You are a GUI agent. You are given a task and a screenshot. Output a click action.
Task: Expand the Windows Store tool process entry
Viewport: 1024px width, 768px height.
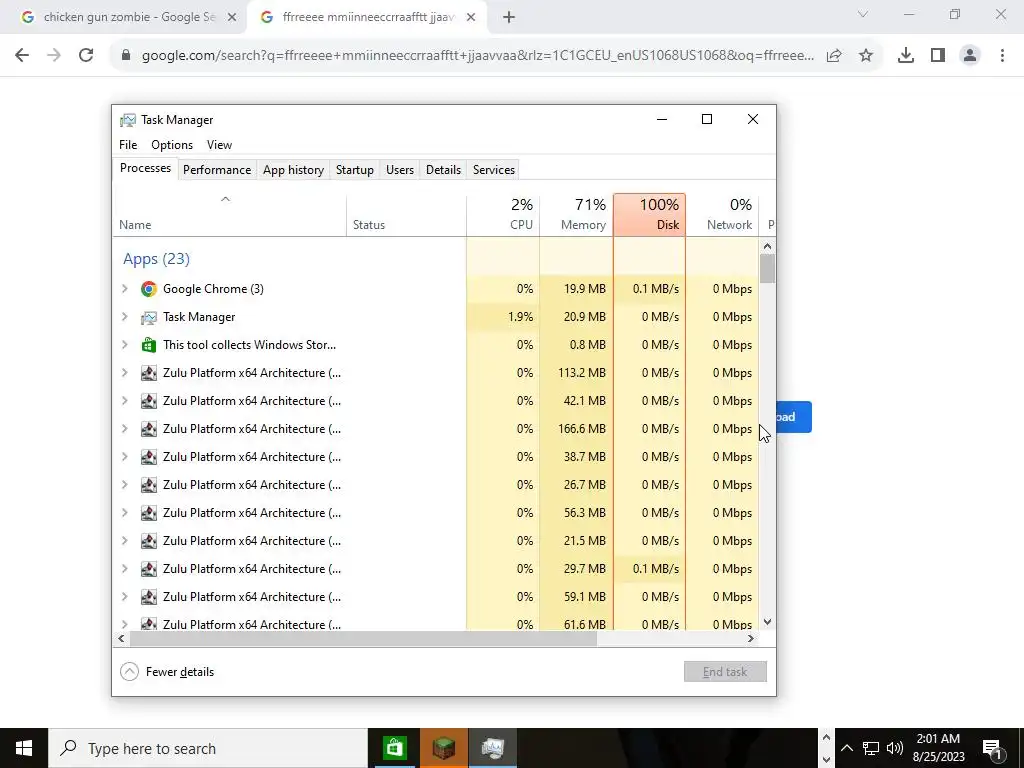(x=125, y=345)
